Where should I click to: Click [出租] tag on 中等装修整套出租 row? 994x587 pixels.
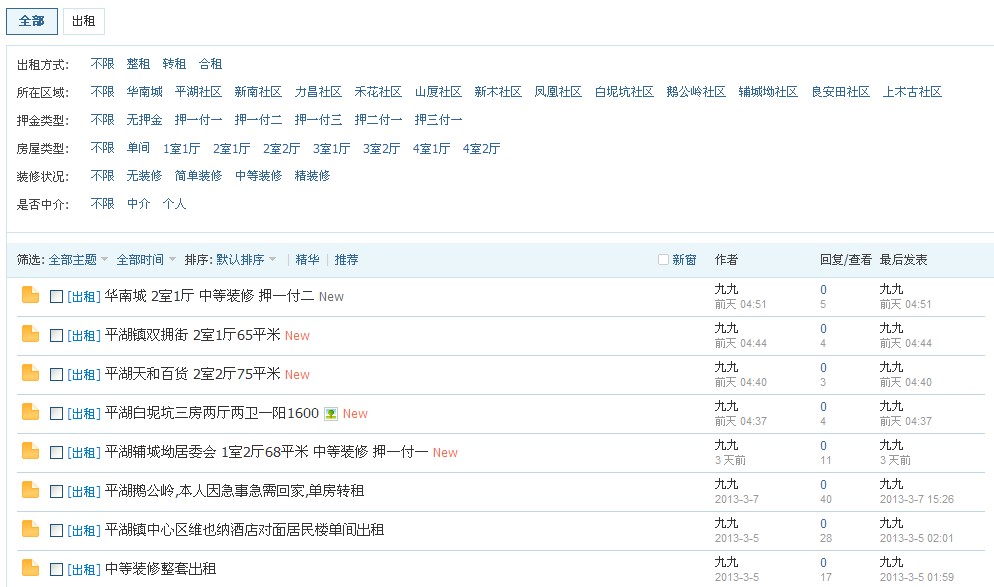tap(84, 569)
